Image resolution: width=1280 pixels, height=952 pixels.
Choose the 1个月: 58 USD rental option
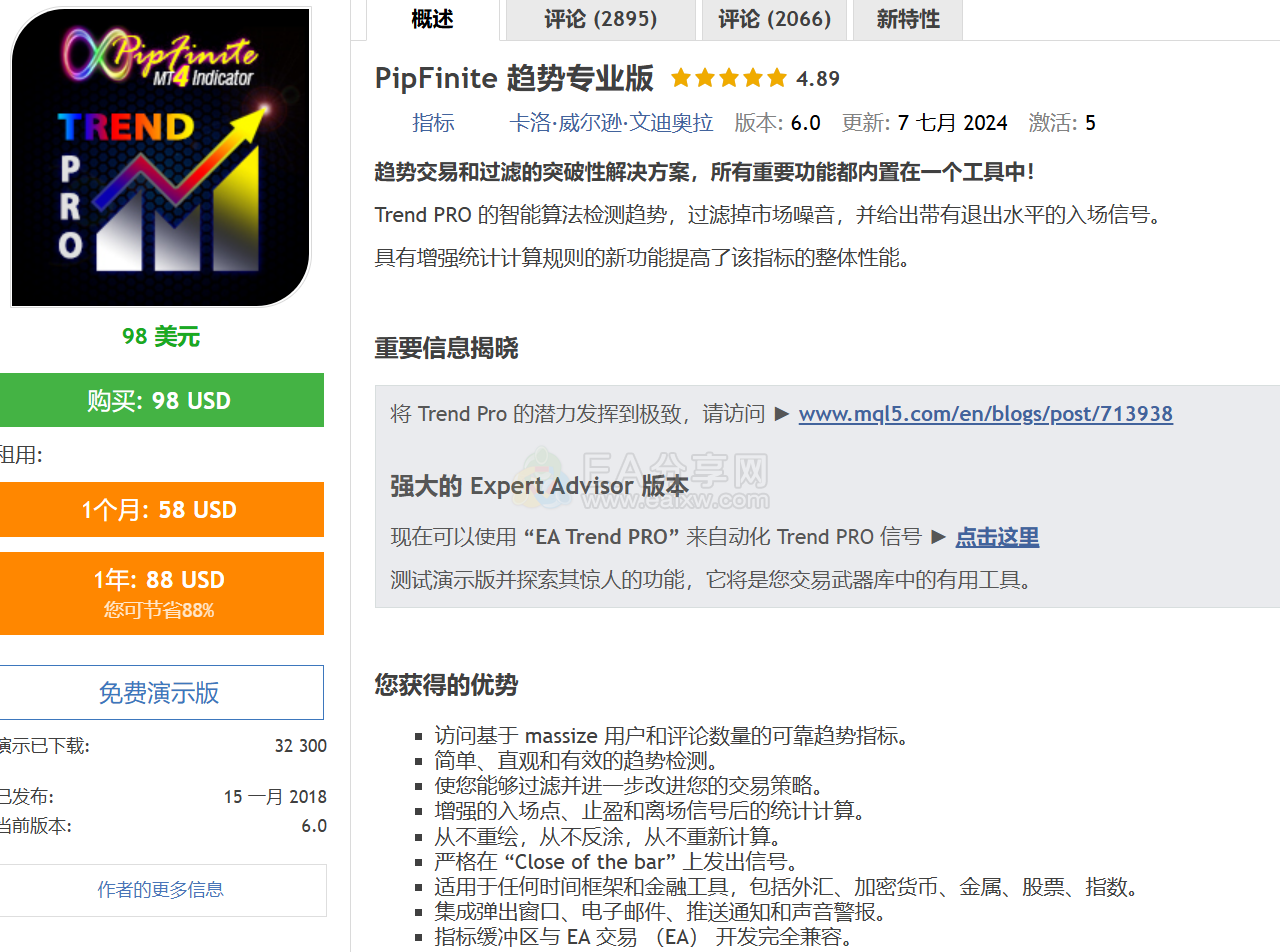coord(160,510)
